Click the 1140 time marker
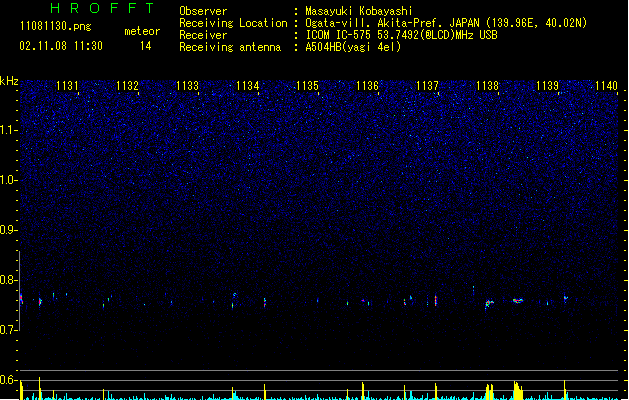The image size is (629, 400). coord(606,86)
